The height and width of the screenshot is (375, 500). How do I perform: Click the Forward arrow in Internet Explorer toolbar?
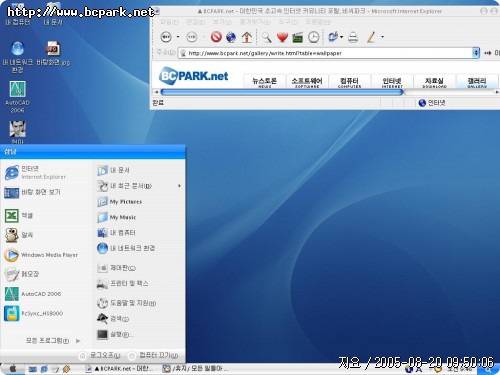[192, 37]
